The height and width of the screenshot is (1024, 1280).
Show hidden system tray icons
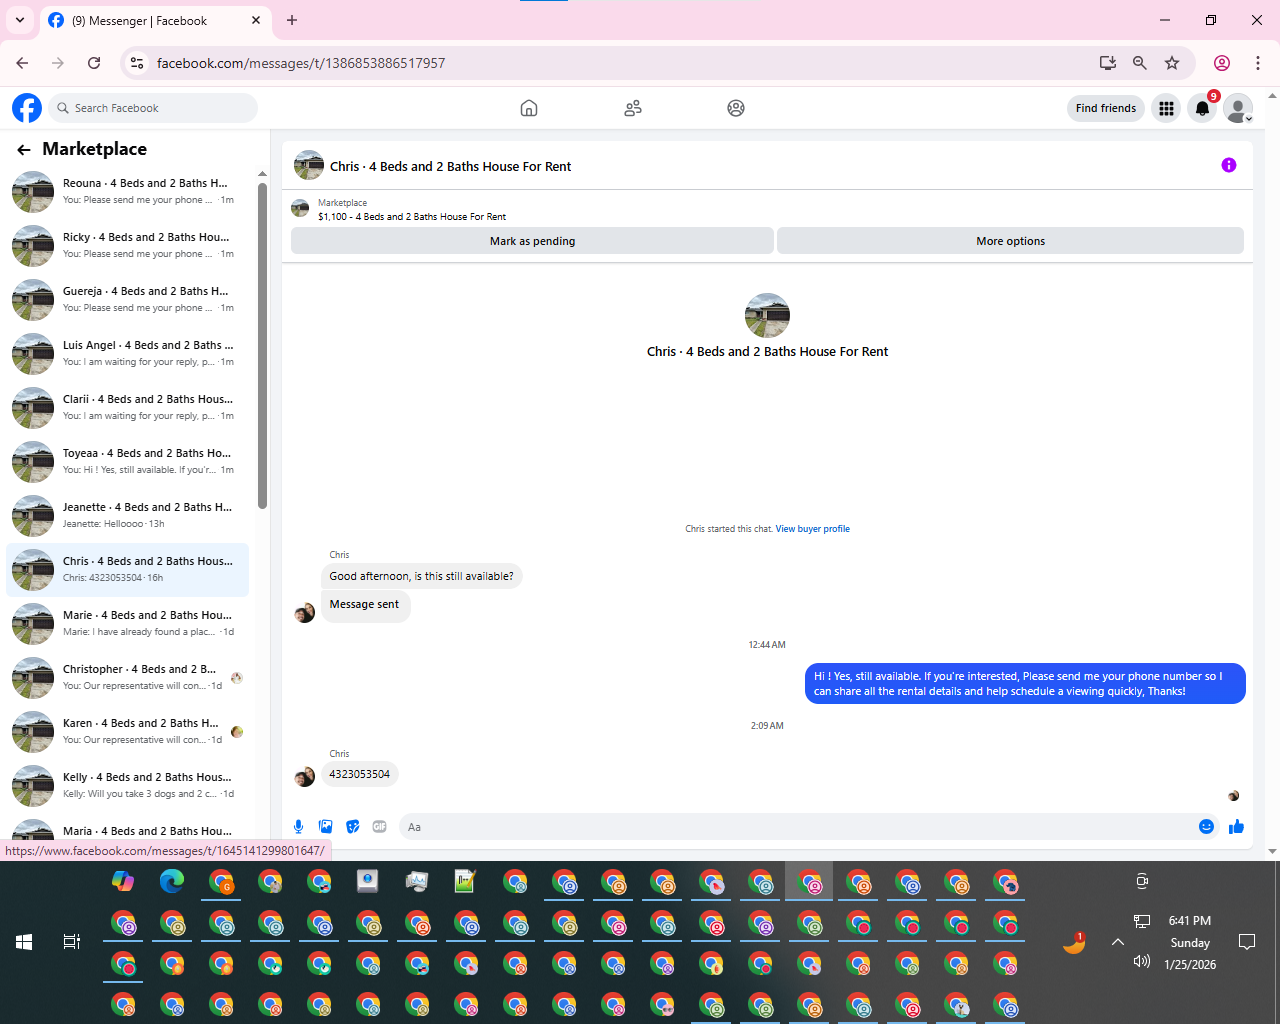(x=1118, y=942)
